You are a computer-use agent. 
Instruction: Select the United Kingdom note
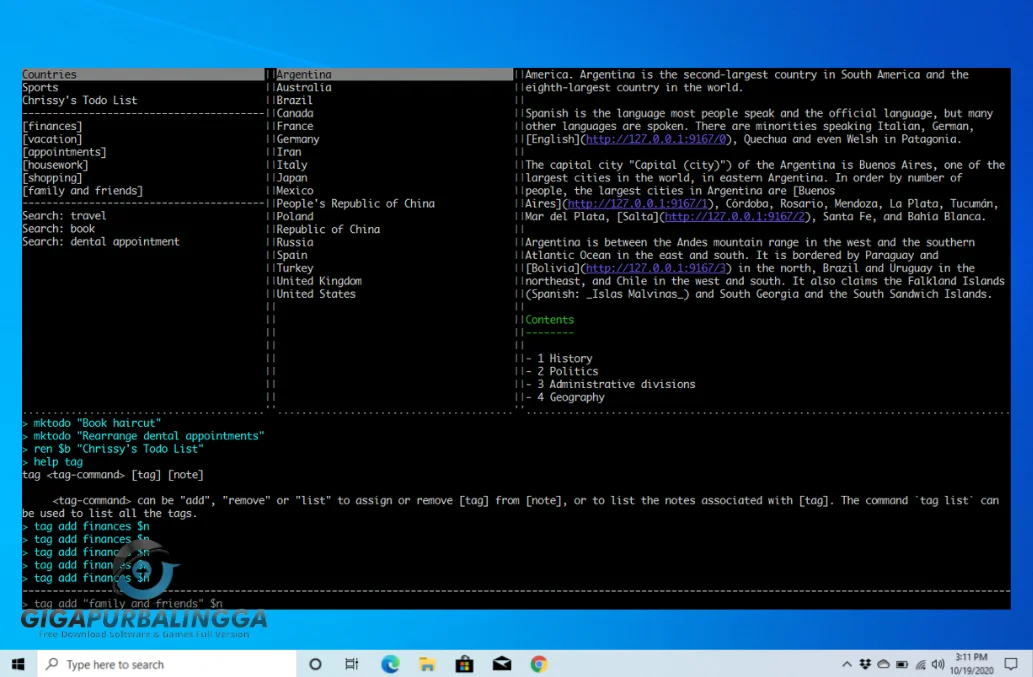click(x=319, y=281)
